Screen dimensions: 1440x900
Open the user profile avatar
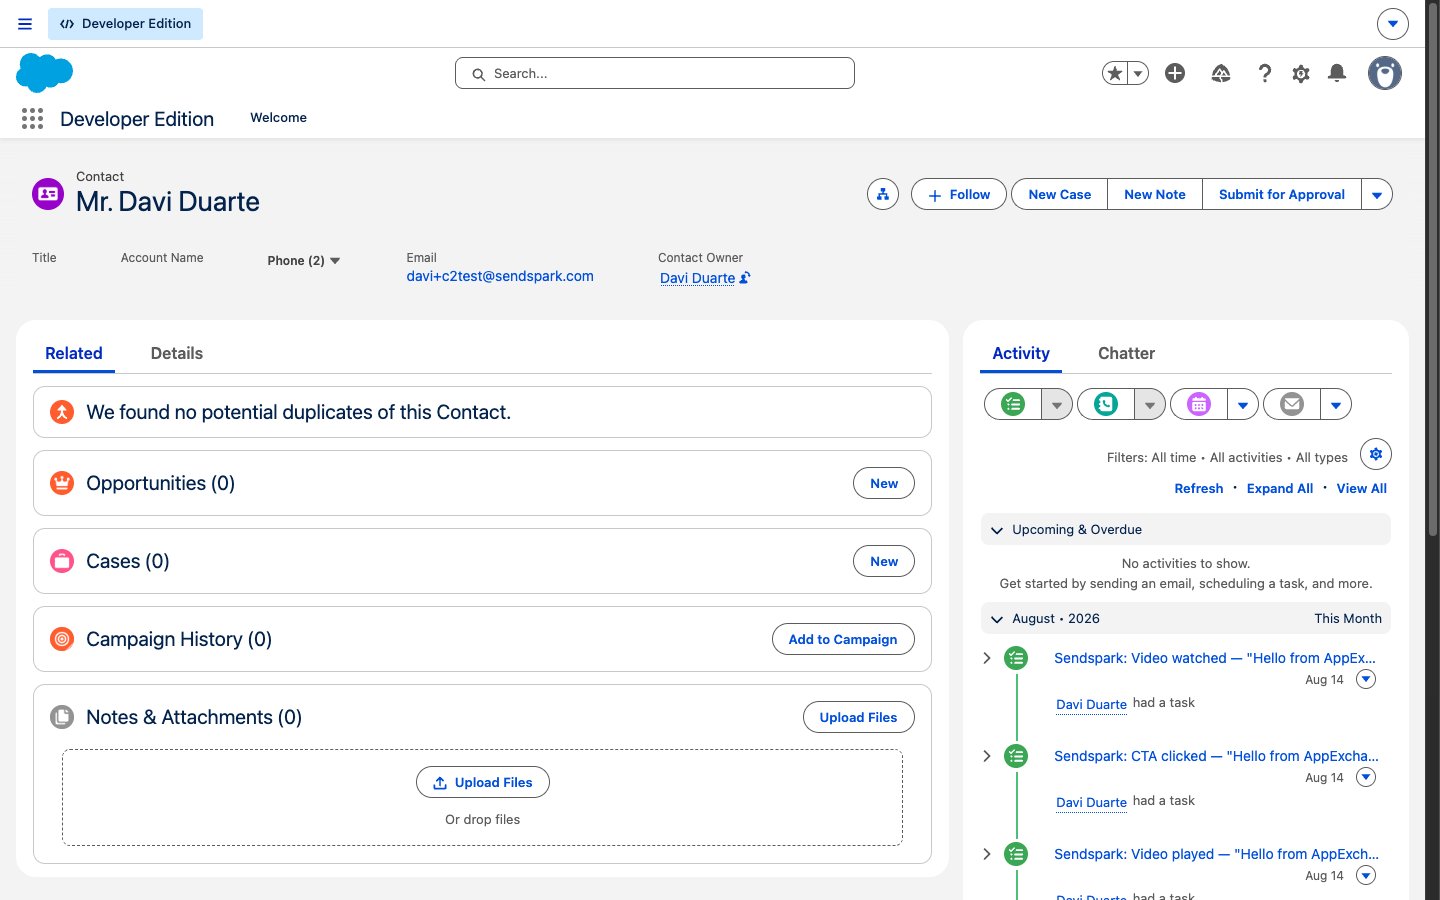pos(1385,73)
